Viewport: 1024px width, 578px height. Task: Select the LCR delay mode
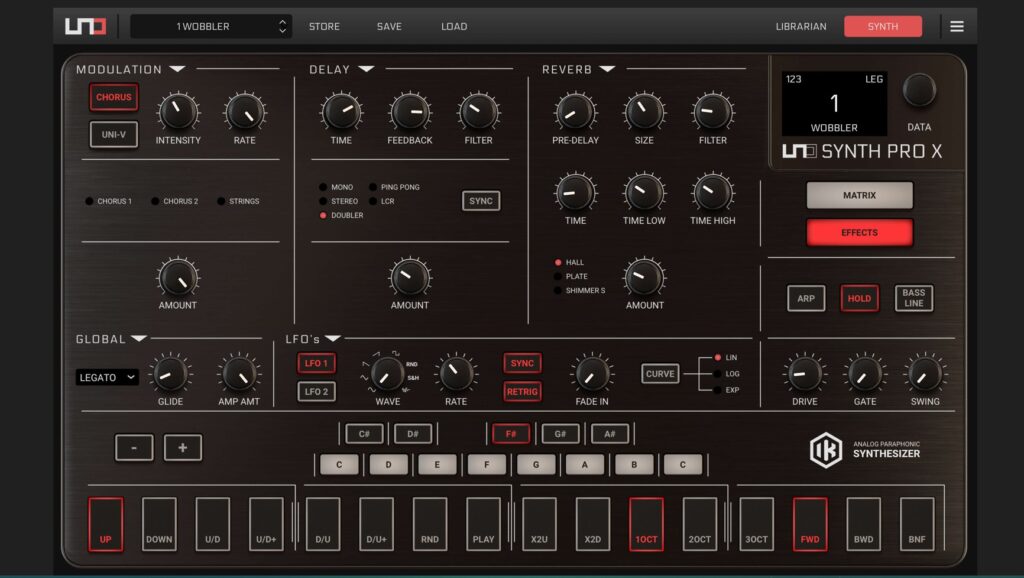coord(382,201)
